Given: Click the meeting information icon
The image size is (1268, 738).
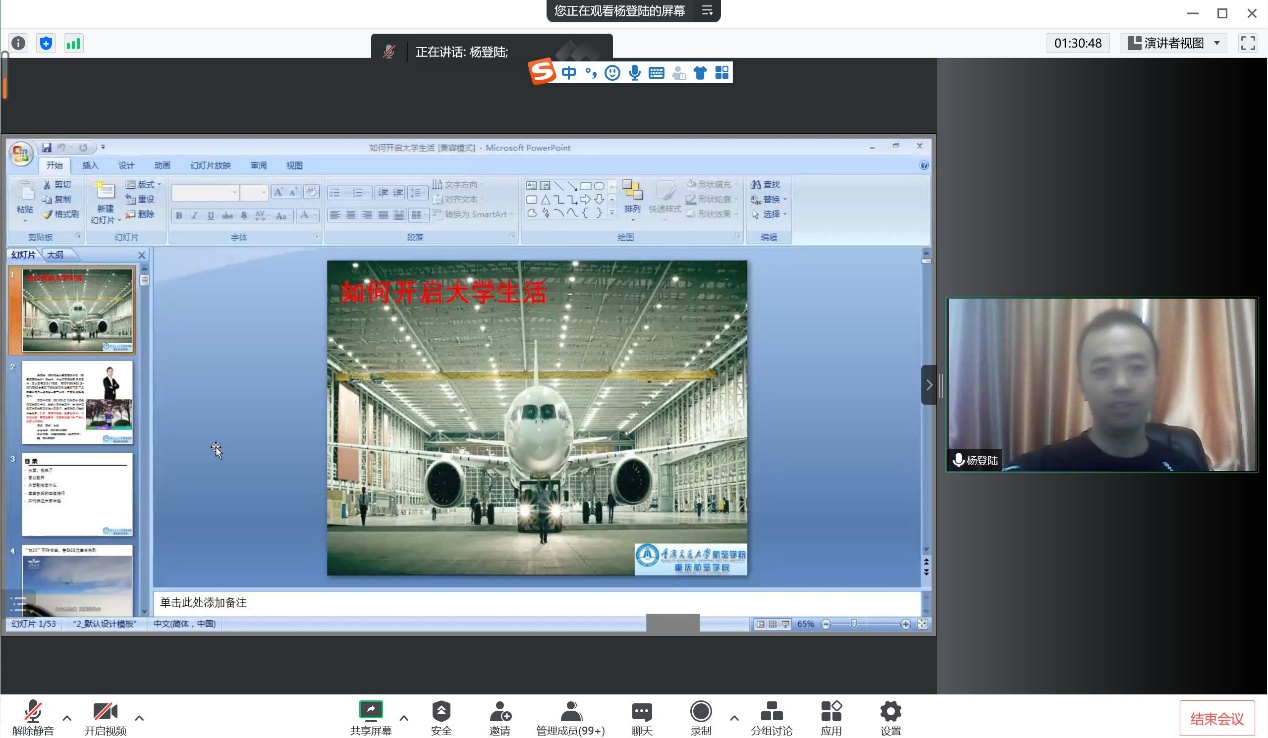Looking at the screenshot, I should (18, 43).
